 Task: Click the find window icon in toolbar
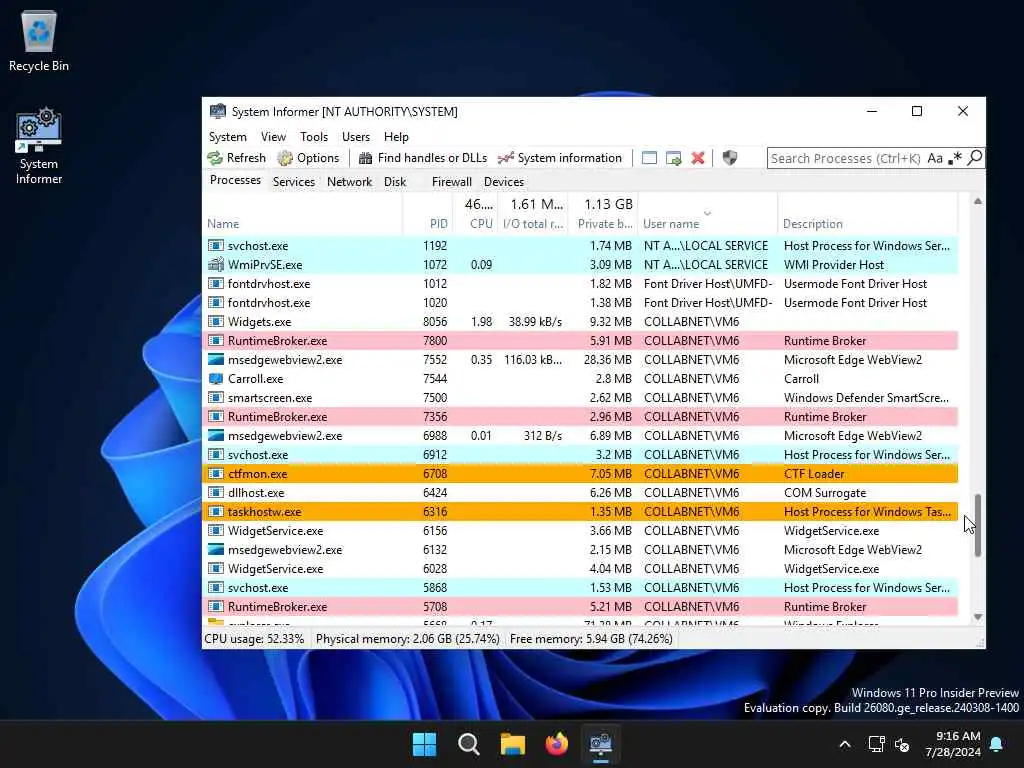click(649, 158)
